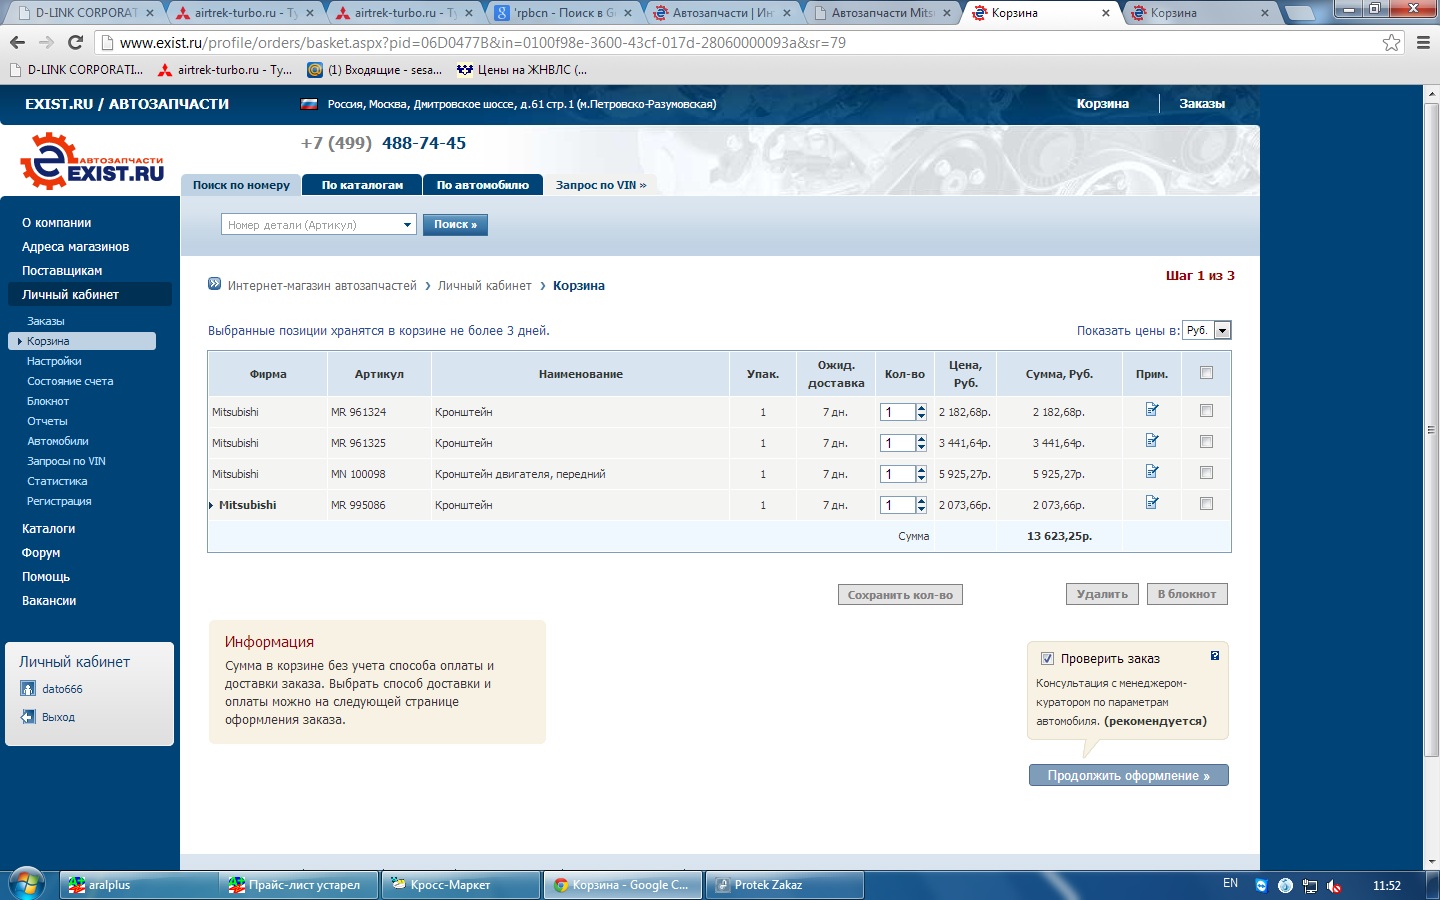Open the currency Руб. dropdown

point(1222,331)
